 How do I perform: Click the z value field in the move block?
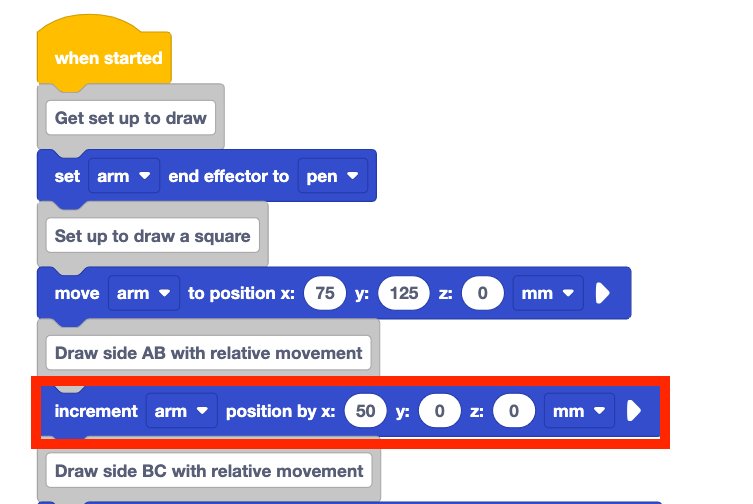coord(481,294)
